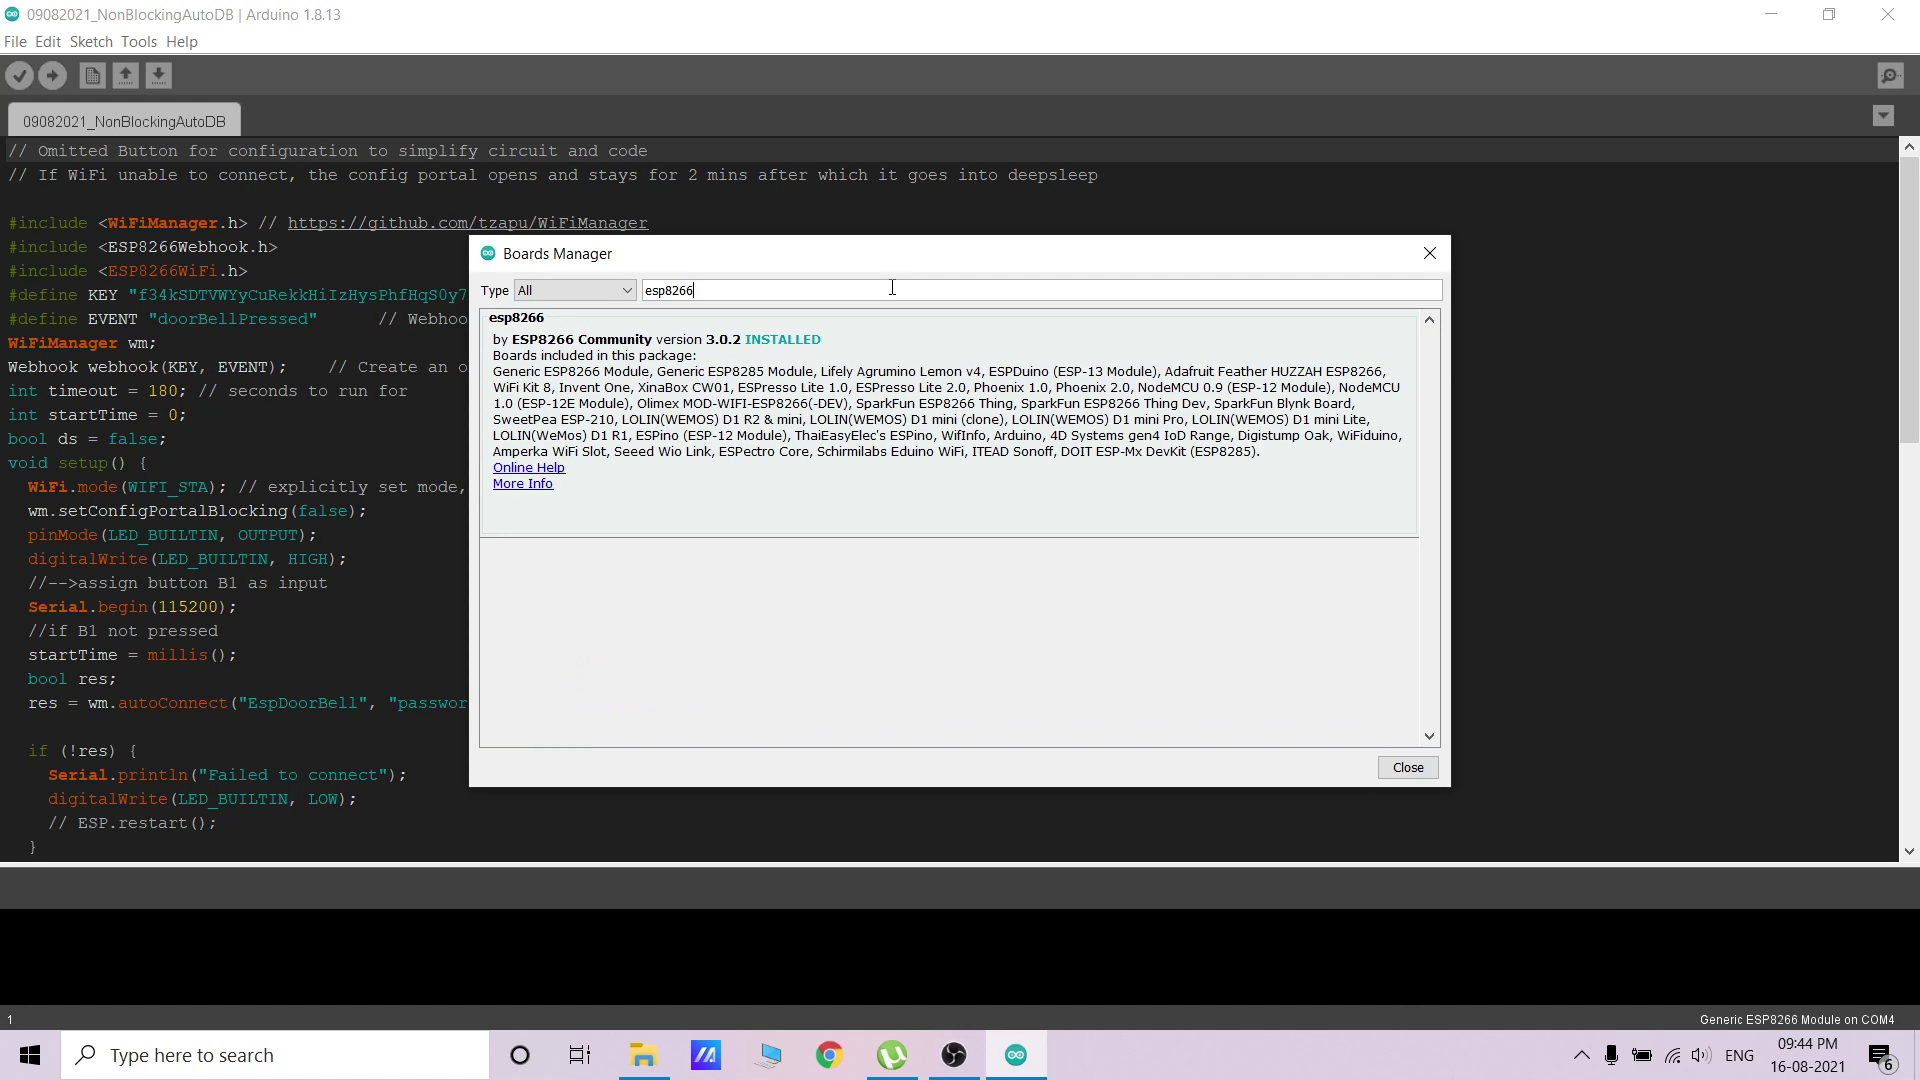The height and width of the screenshot is (1080, 1920).
Task: Click the ENG language indicator
Action: pos(1739,1056)
